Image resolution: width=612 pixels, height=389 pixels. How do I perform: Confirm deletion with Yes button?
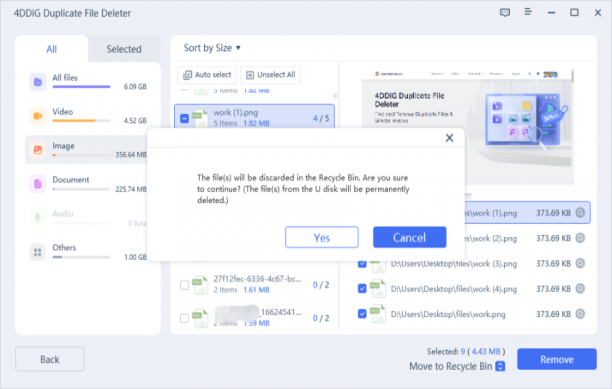click(322, 237)
